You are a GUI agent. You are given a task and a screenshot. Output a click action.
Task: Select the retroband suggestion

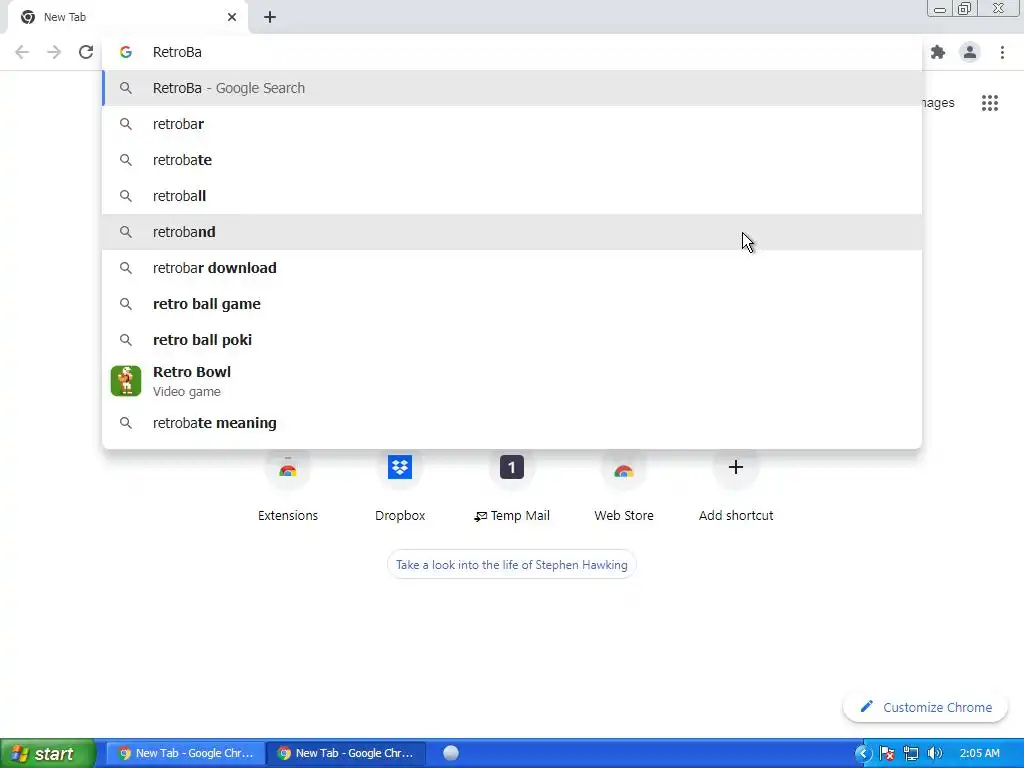pos(512,232)
